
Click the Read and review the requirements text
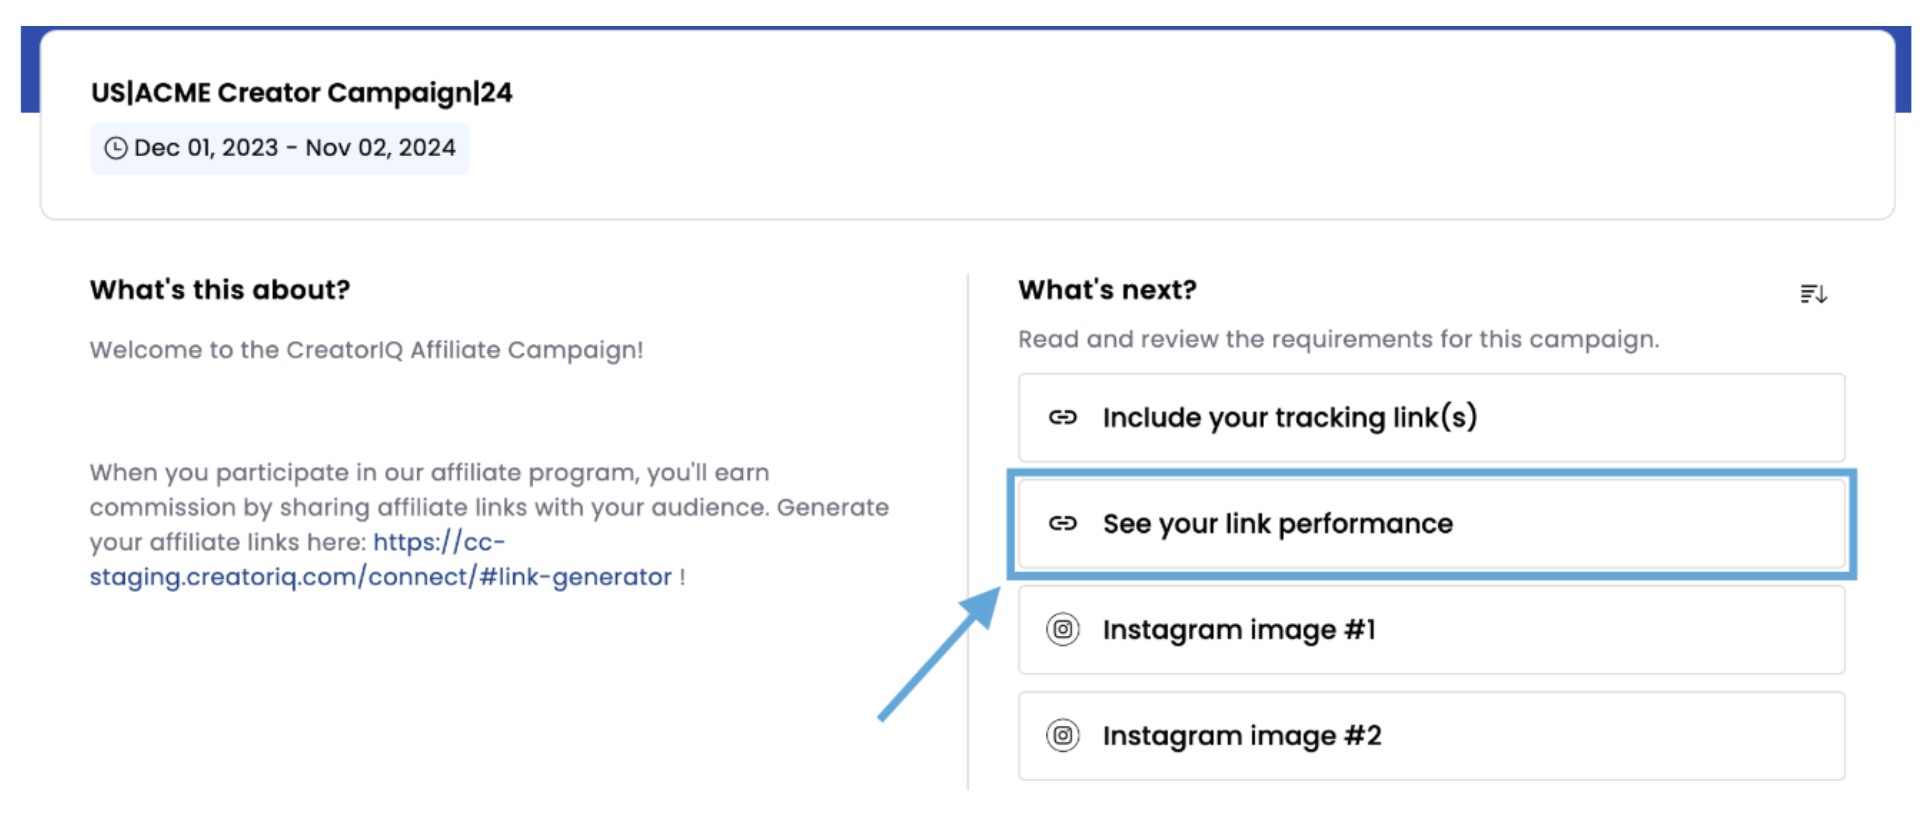1338,339
